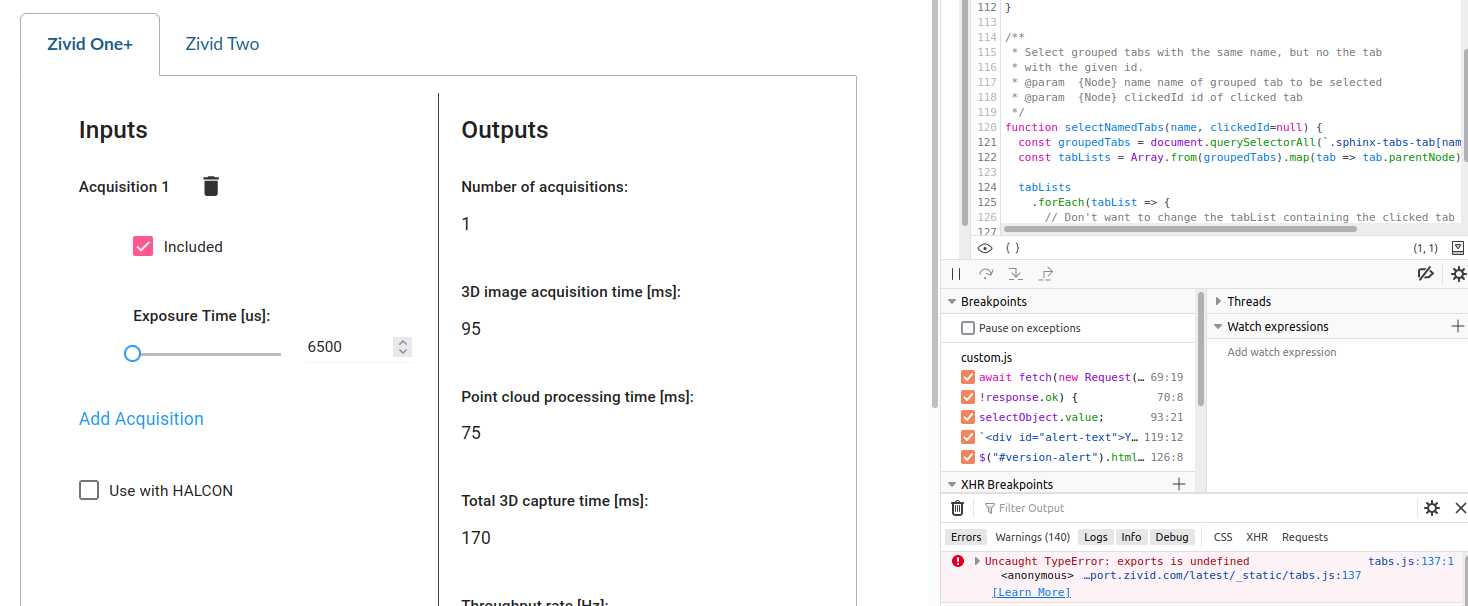Click the Total 3D capture time value 170
The width and height of the screenshot is (1468, 606).
(x=476, y=538)
